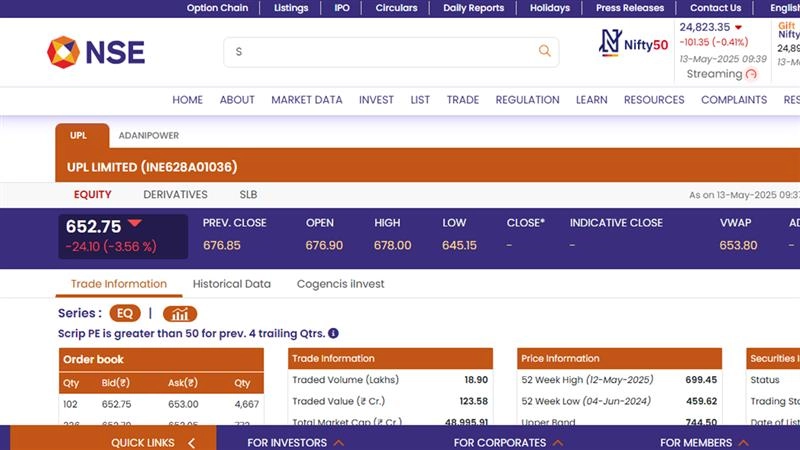Click the Nifty50 index logo
Screen dimensions: 800x450
click(x=633, y=43)
